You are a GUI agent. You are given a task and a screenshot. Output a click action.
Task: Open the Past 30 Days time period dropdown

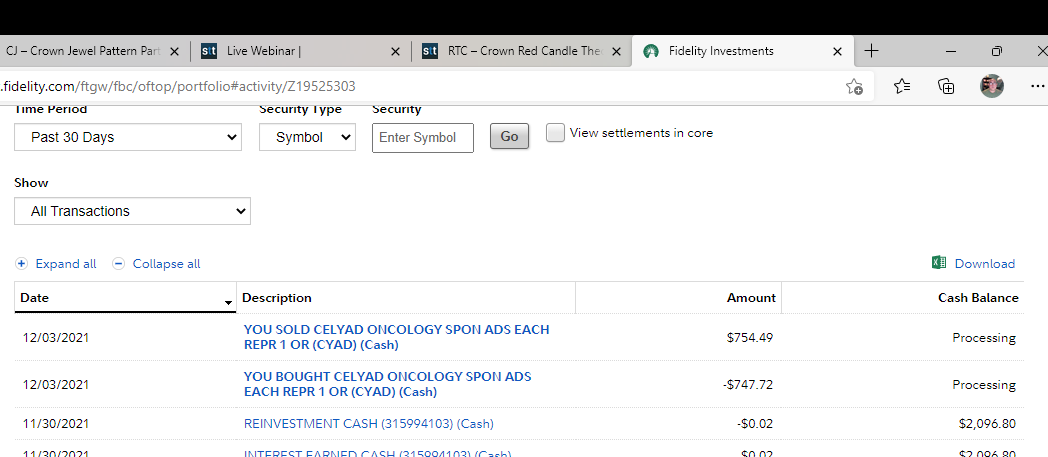pos(128,137)
